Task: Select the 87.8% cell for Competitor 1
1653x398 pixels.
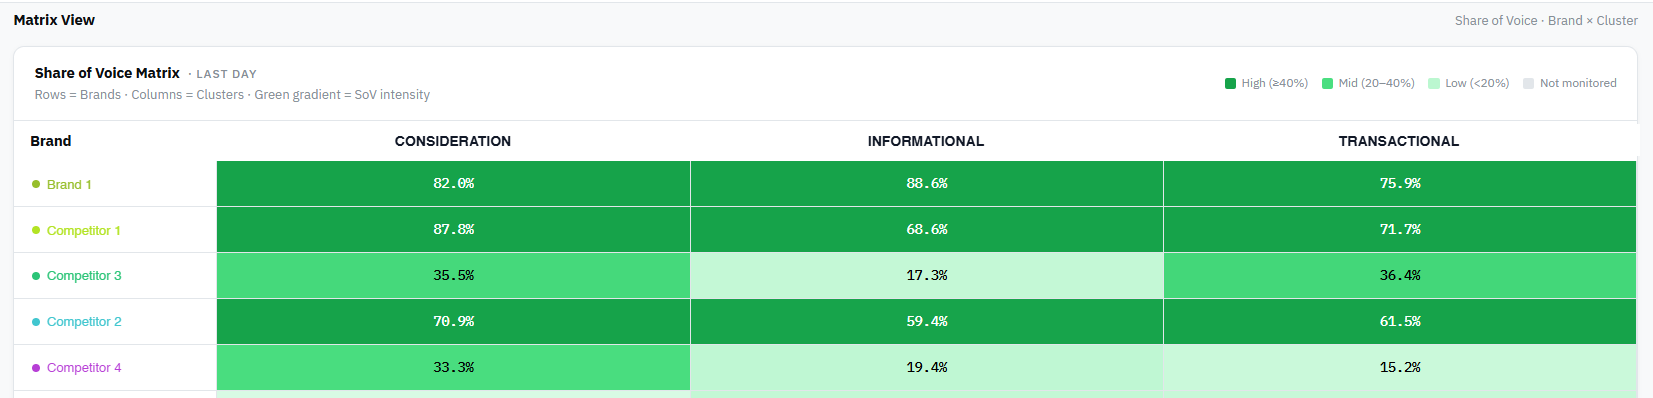Action: coord(453,230)
